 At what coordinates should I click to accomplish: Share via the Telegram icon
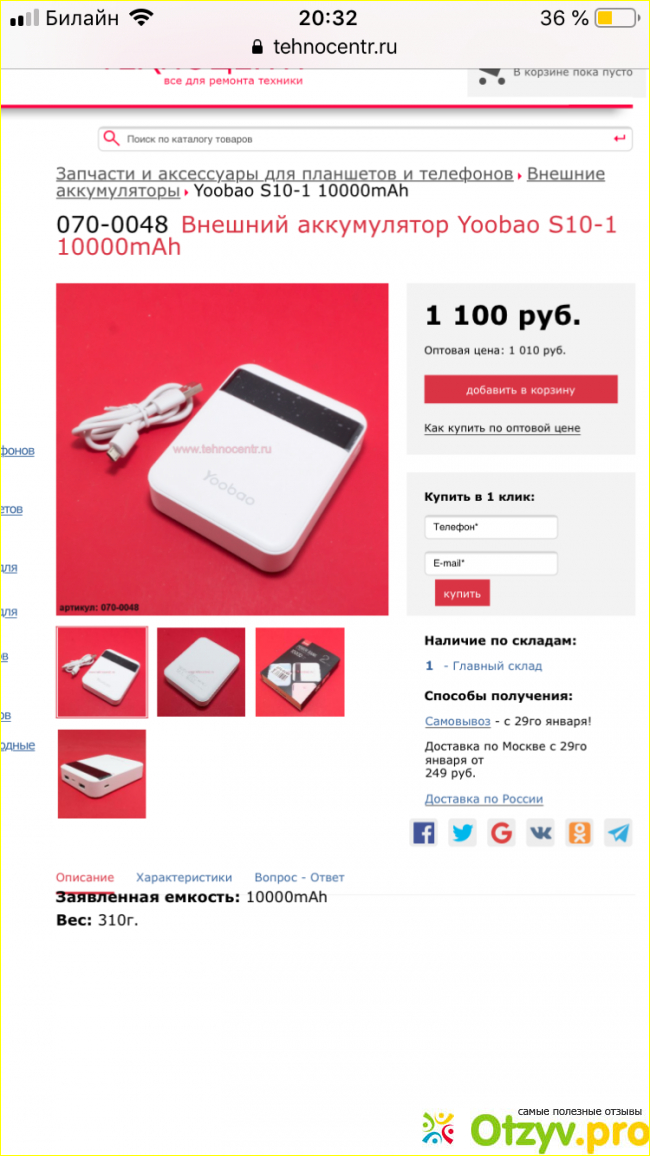(618, 832)
